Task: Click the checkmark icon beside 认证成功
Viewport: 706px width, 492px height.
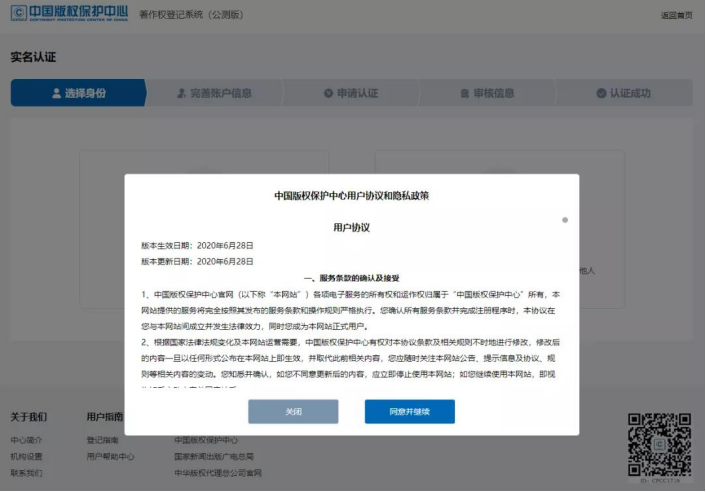Action: coord(601,93)
